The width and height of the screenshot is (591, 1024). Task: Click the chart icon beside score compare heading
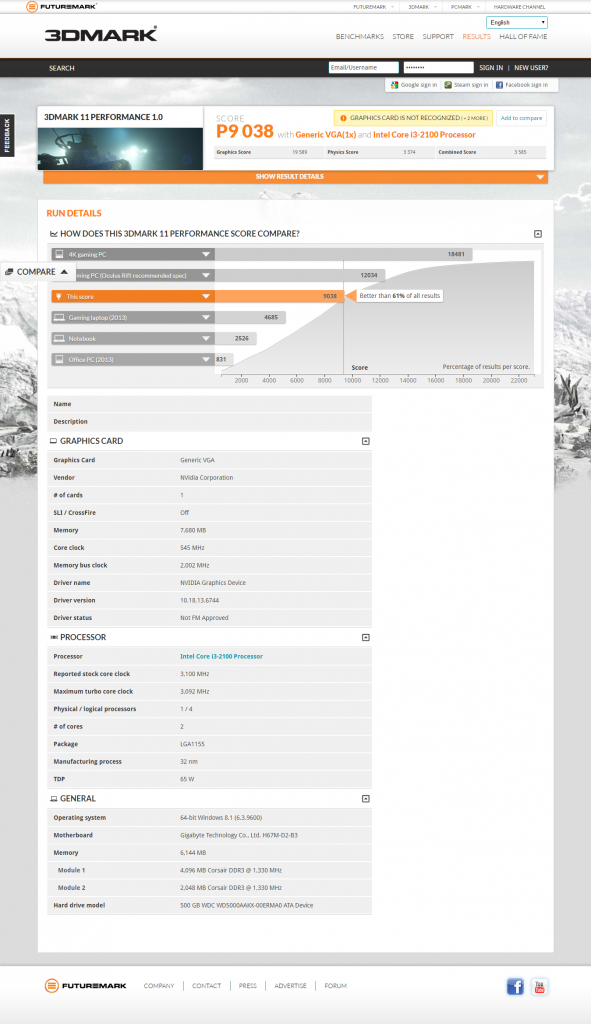point(54,234)
